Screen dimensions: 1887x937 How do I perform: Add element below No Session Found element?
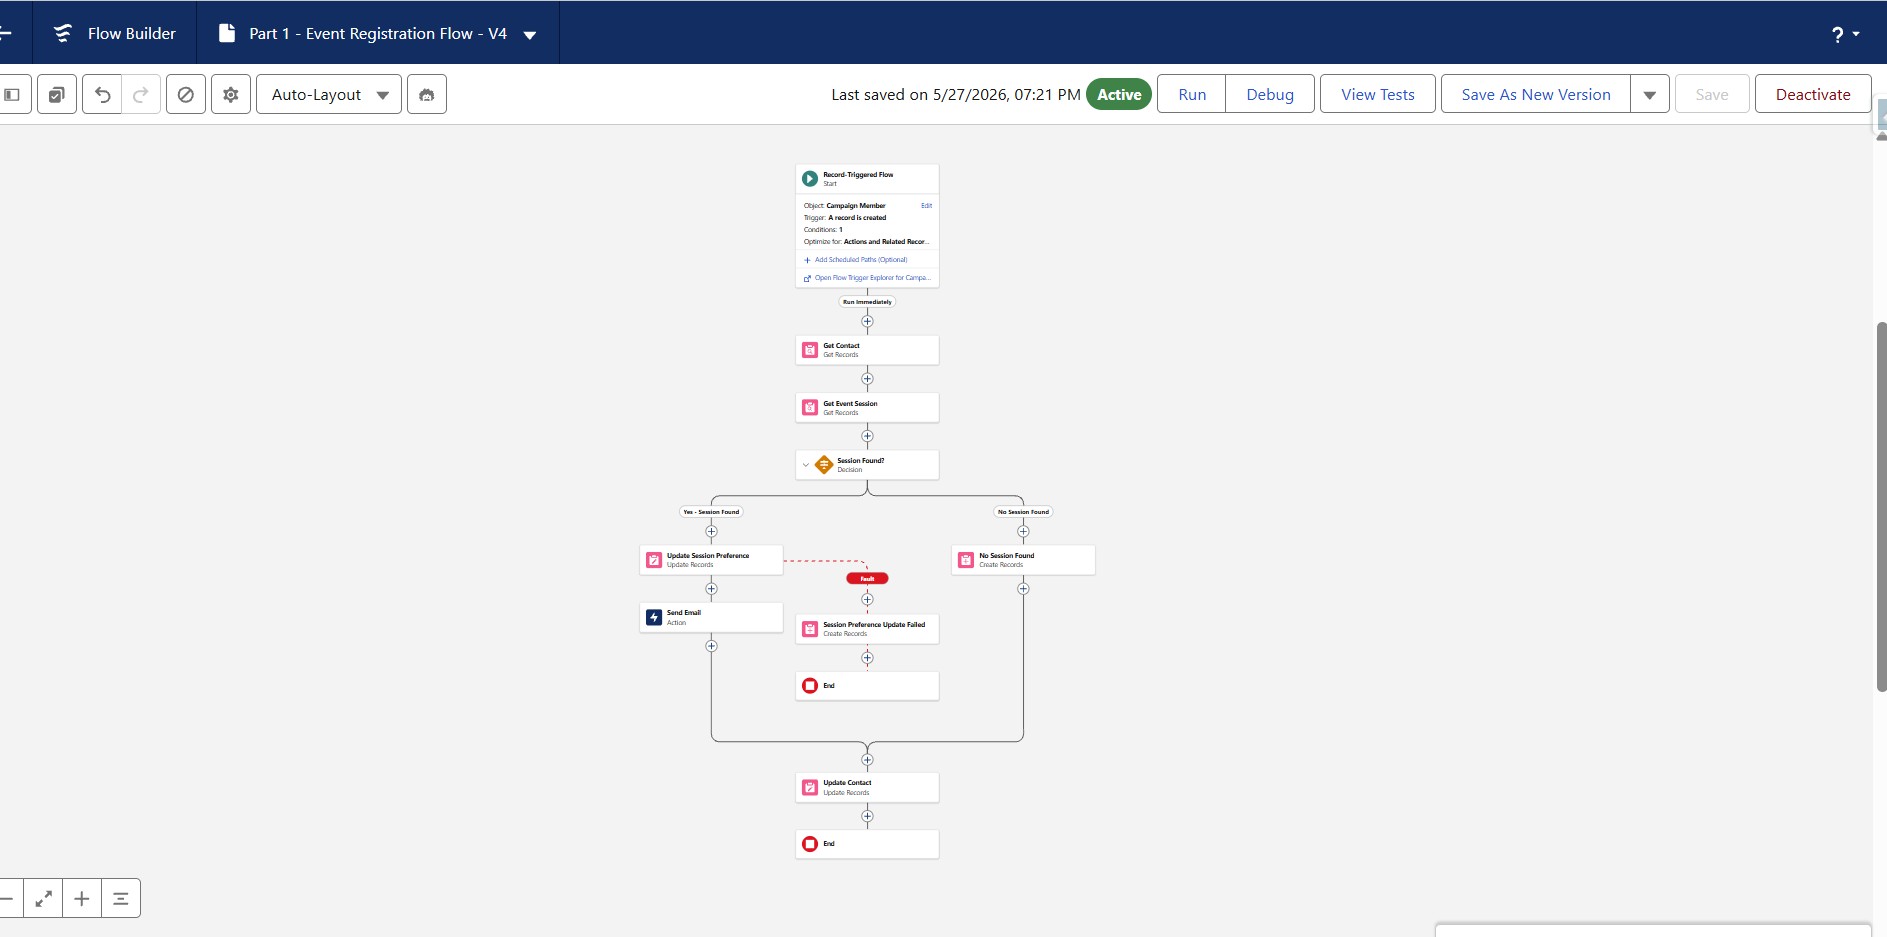pyautogui.click(x=1023, y=589)
